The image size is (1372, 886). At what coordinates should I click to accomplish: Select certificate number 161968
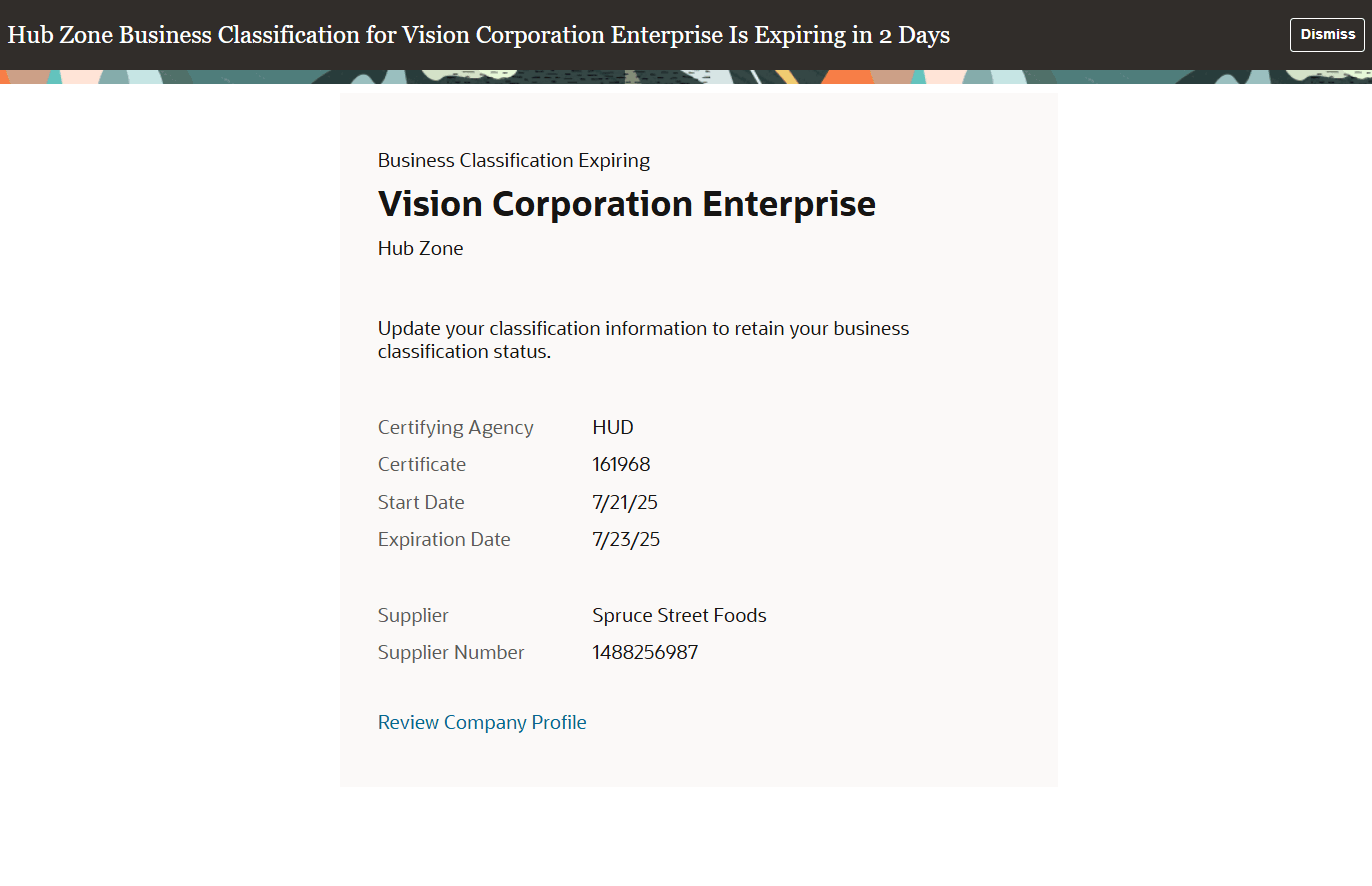621,464
